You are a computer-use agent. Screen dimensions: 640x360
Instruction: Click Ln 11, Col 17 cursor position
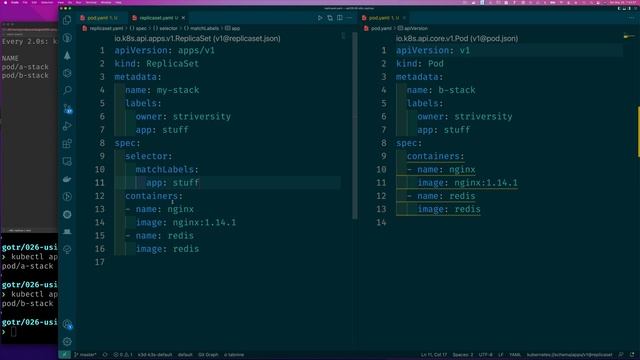[434, 355]
